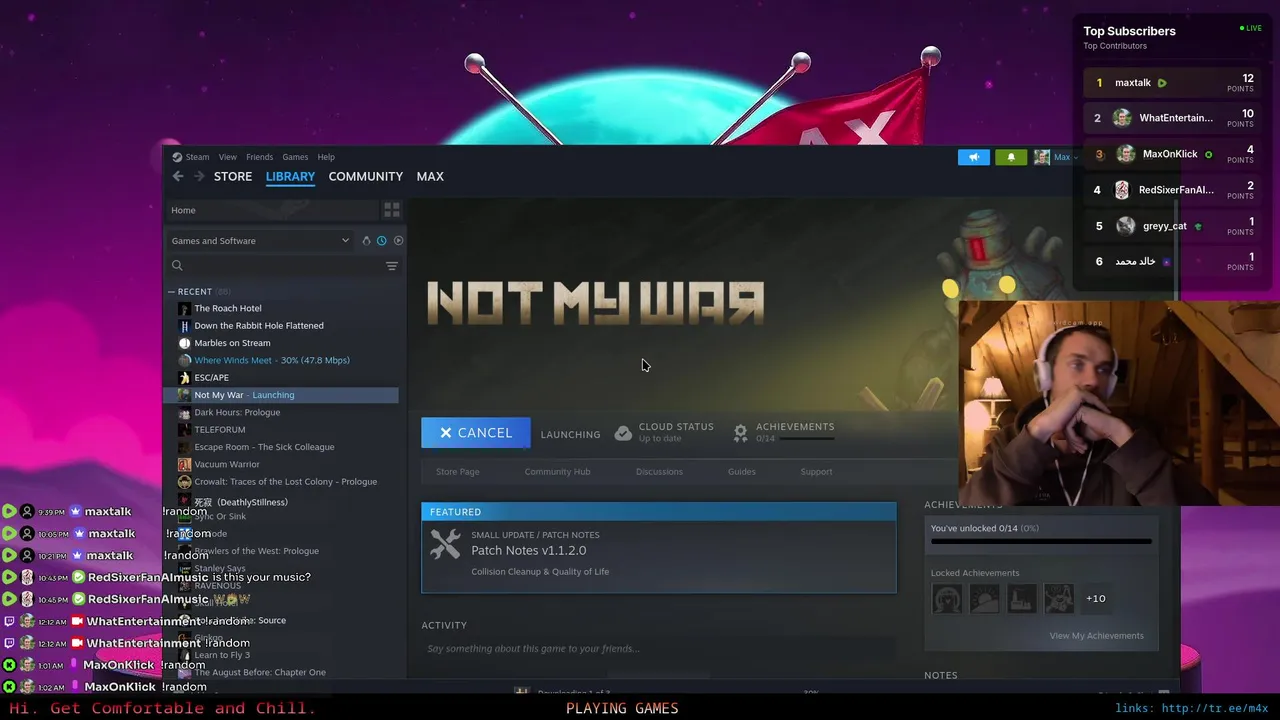Screen dimensions: 1280x720
Task: Go forward using the right arrow
Action: [x=199, y=176]
